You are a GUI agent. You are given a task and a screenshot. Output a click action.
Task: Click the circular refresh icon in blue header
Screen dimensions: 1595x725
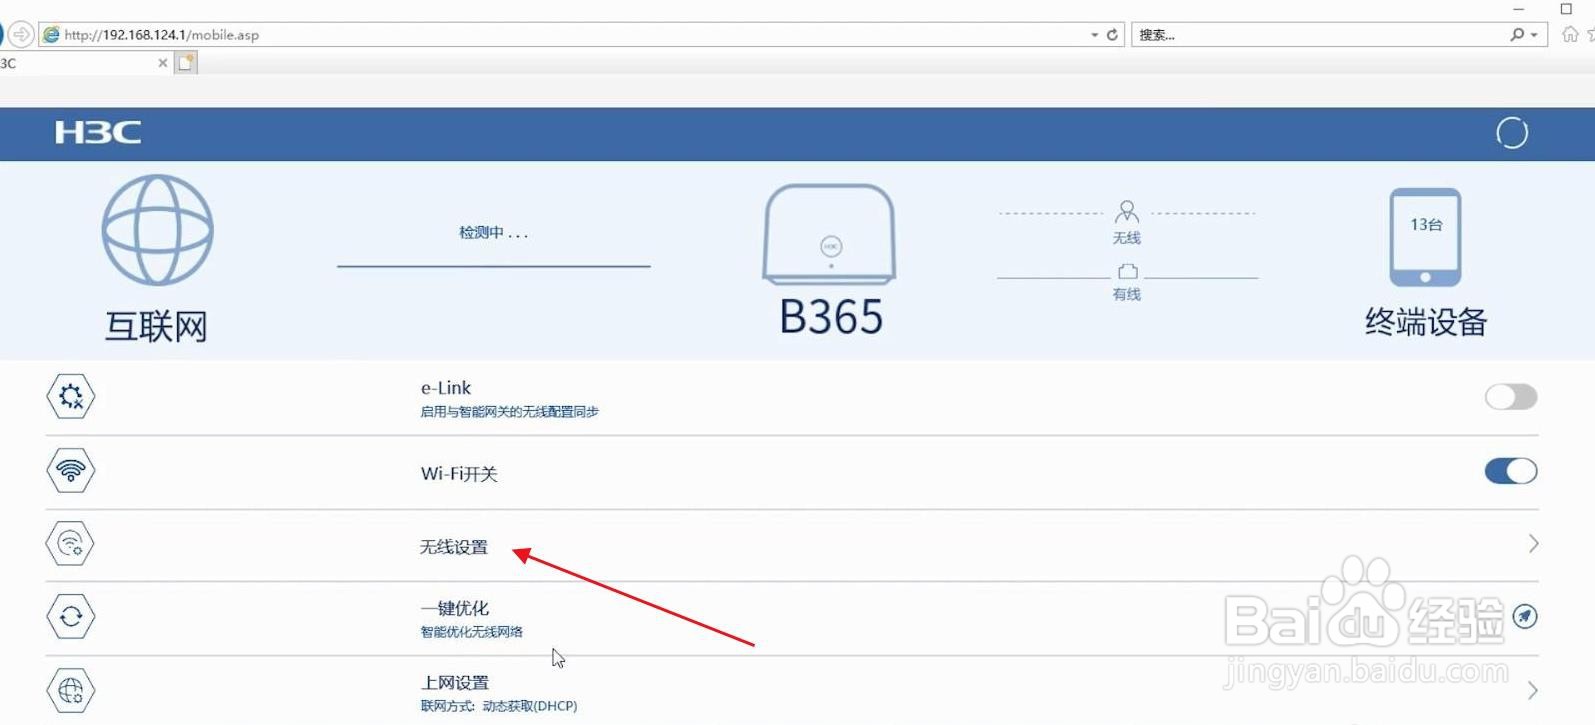click(1511, 132)
